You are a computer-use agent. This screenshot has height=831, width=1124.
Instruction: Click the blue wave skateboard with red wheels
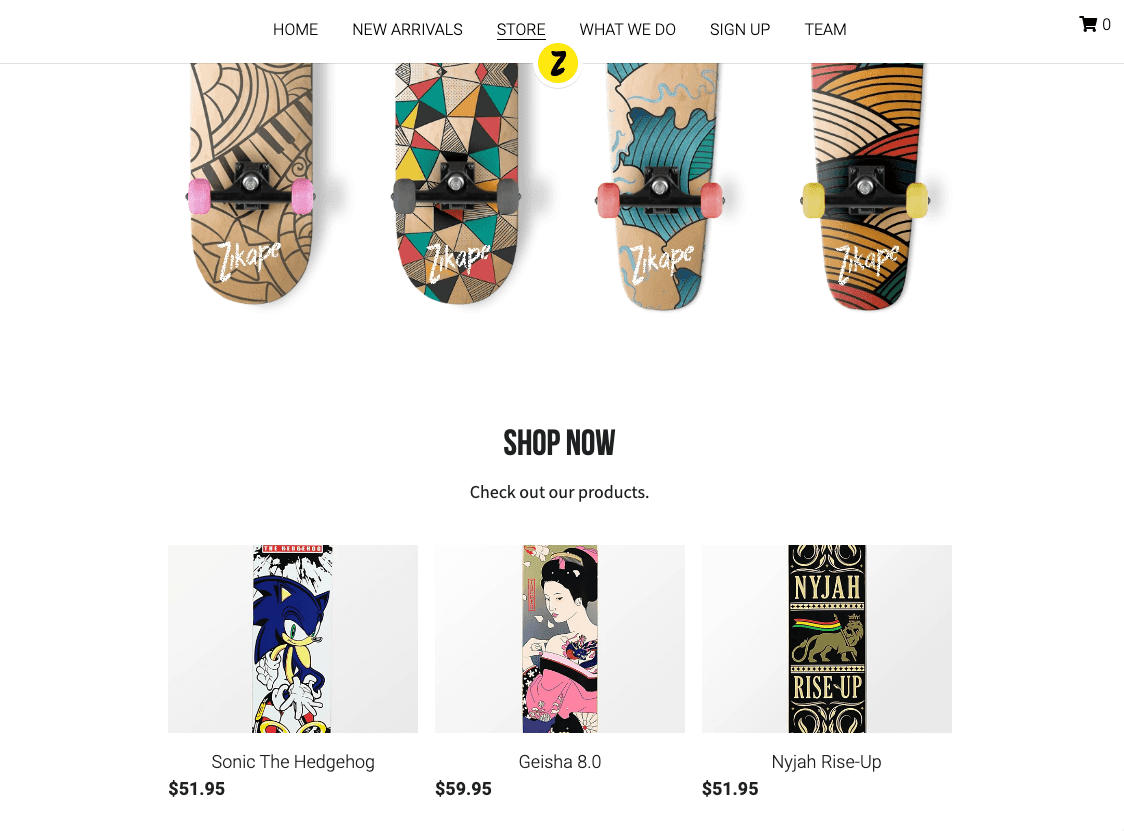tap(660, 186)
